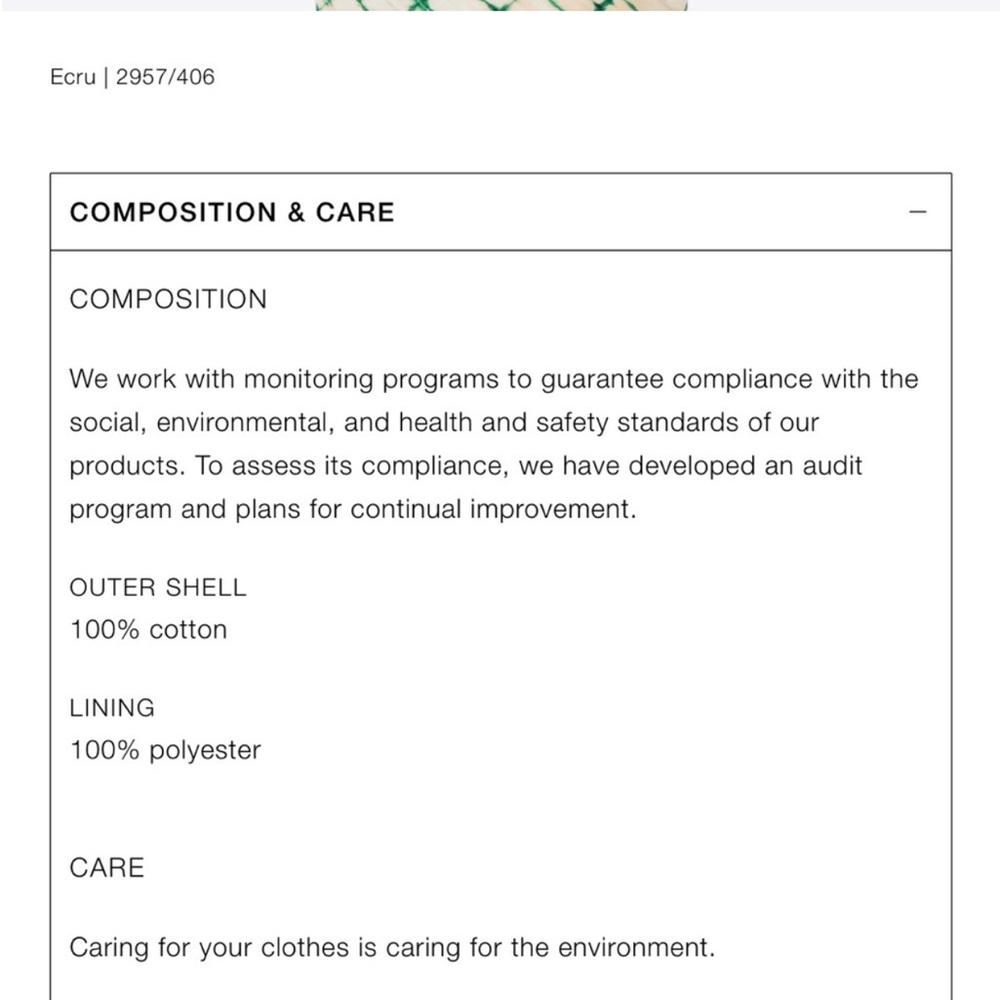Click 'program and plans for continual improvement'

[x=353, y=510]
